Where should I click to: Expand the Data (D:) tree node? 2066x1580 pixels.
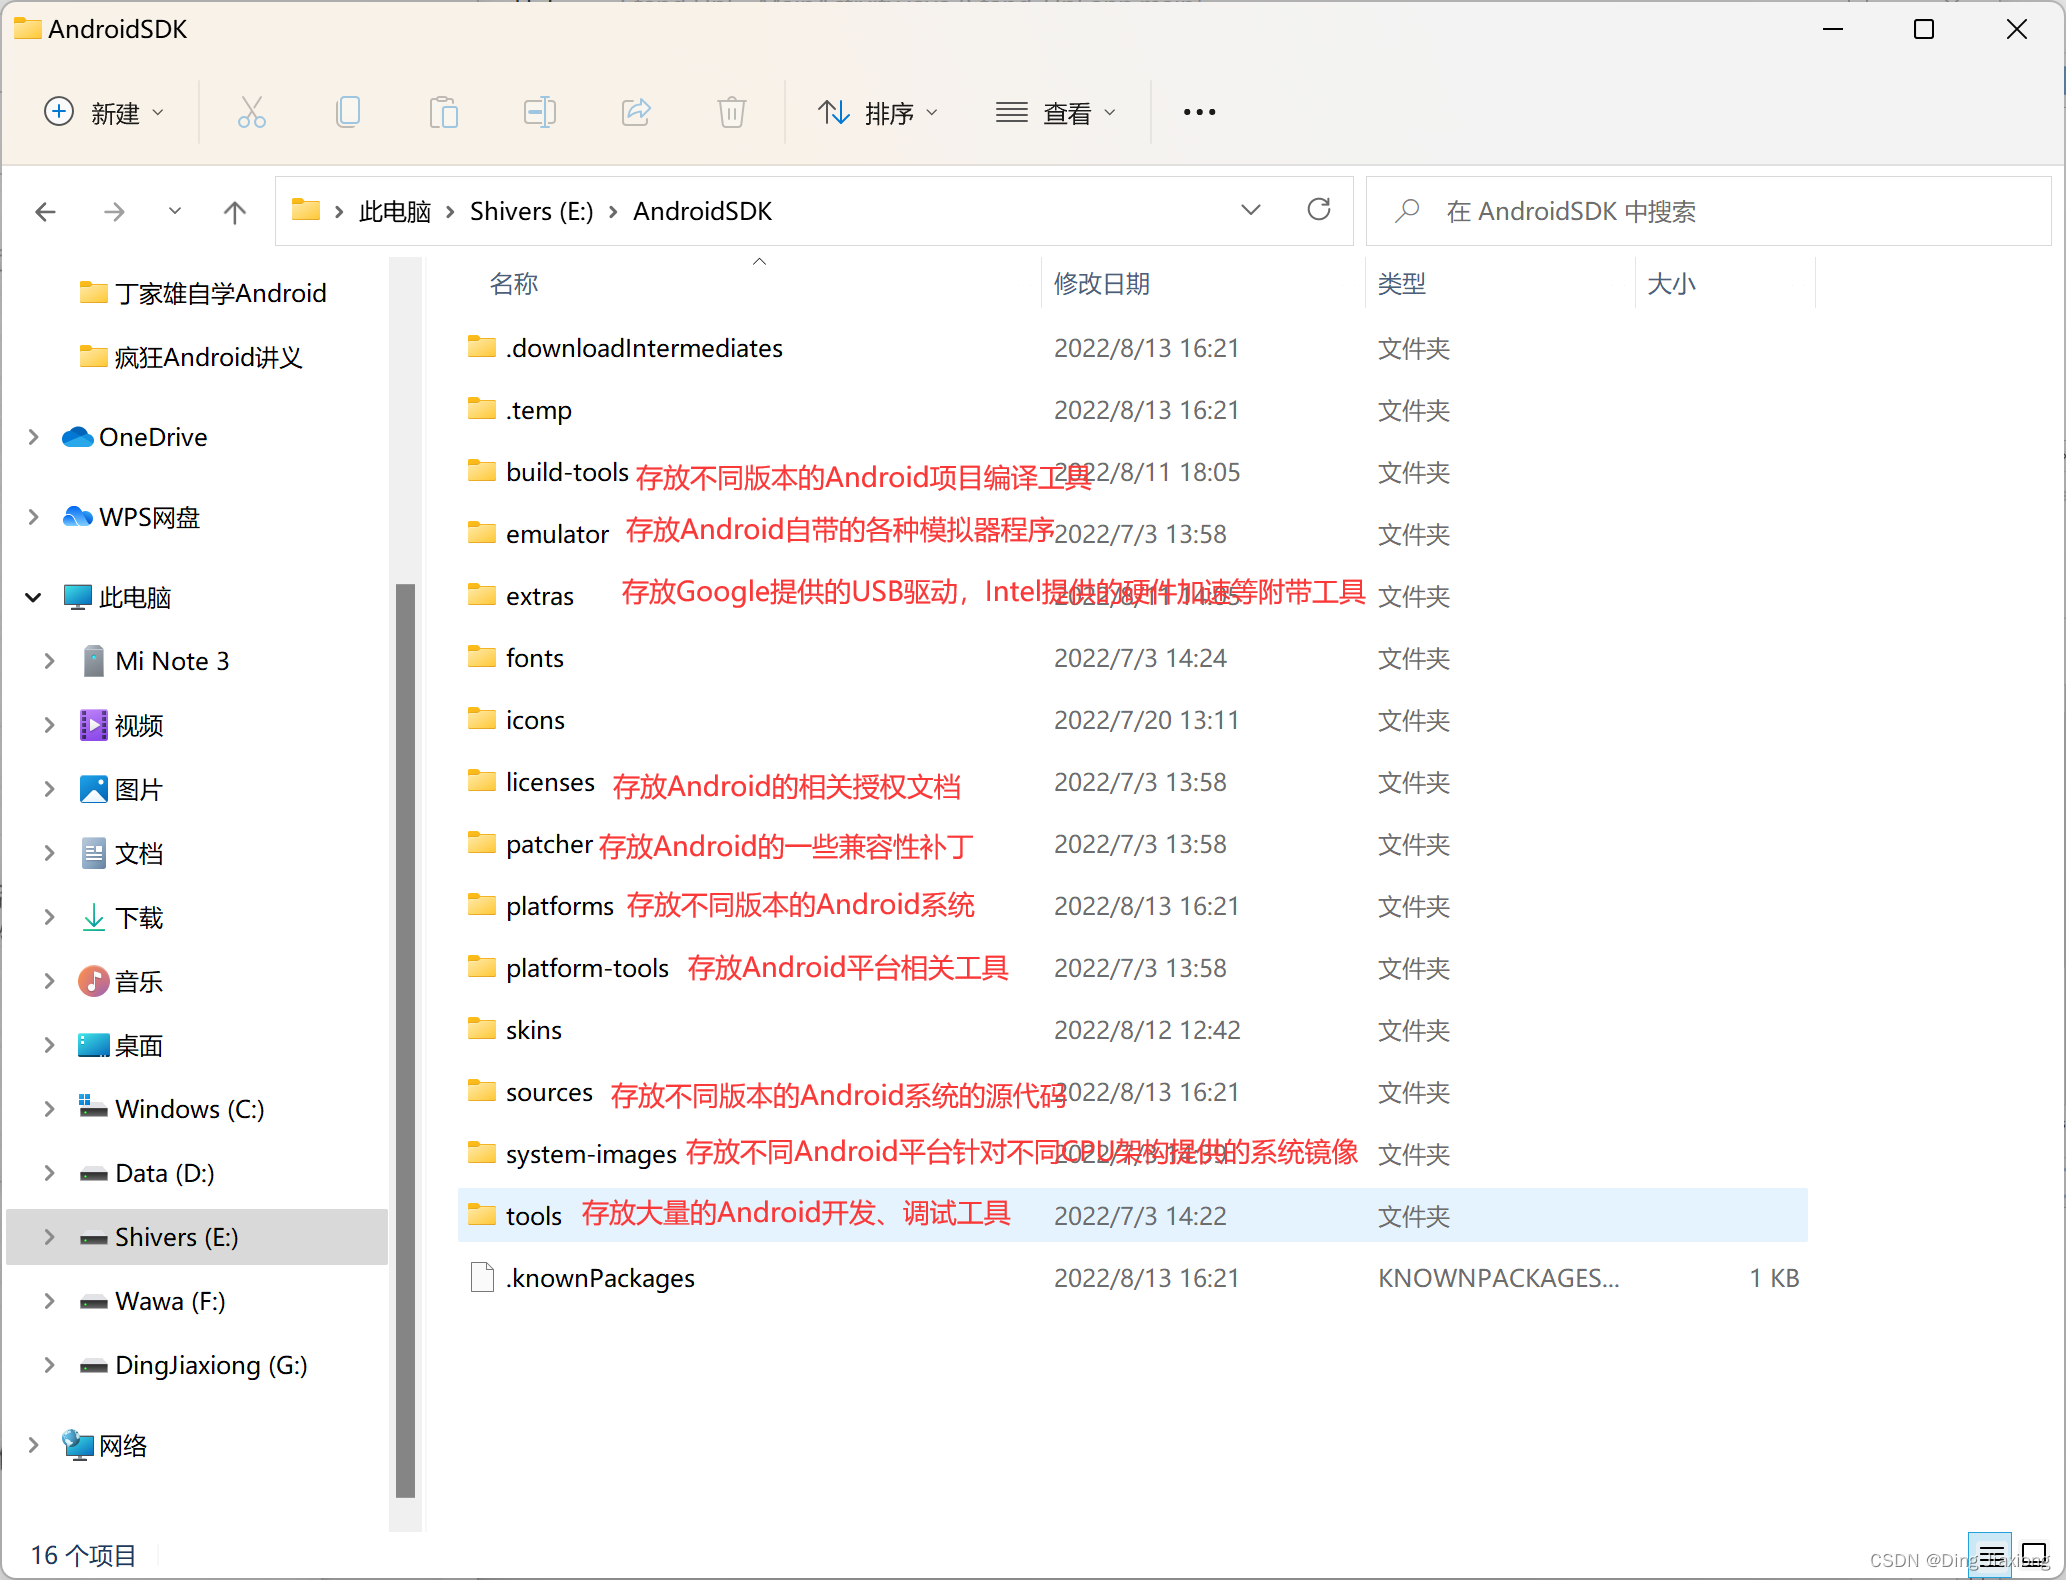[49, 1173]
